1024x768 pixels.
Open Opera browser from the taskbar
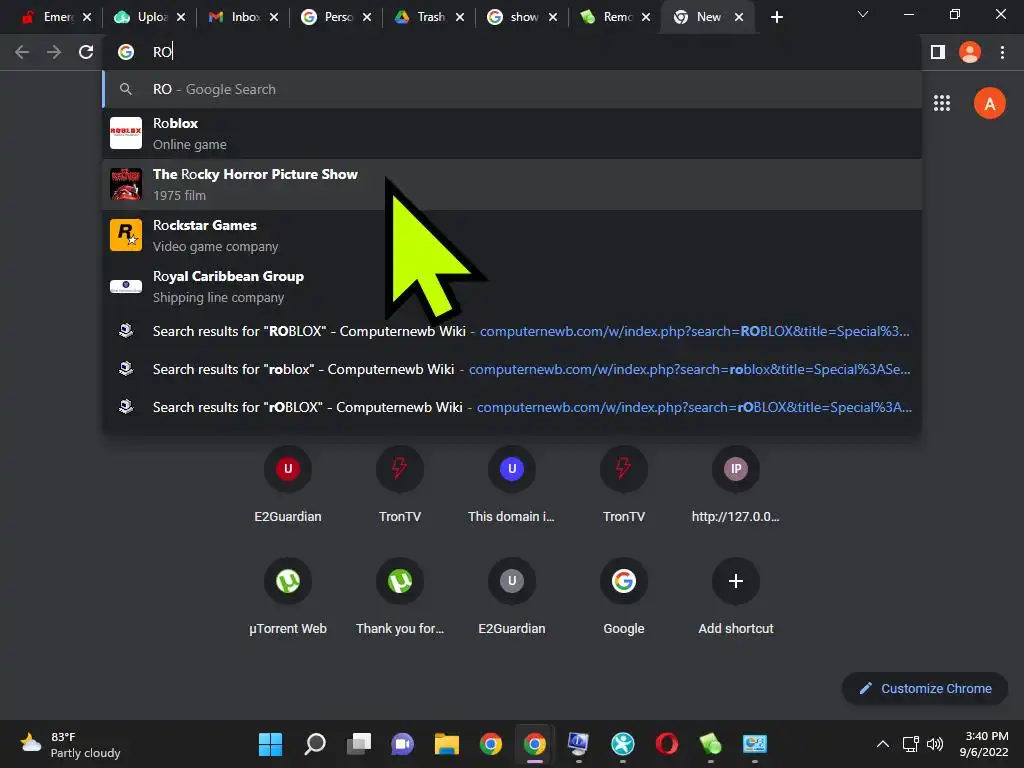666,744
